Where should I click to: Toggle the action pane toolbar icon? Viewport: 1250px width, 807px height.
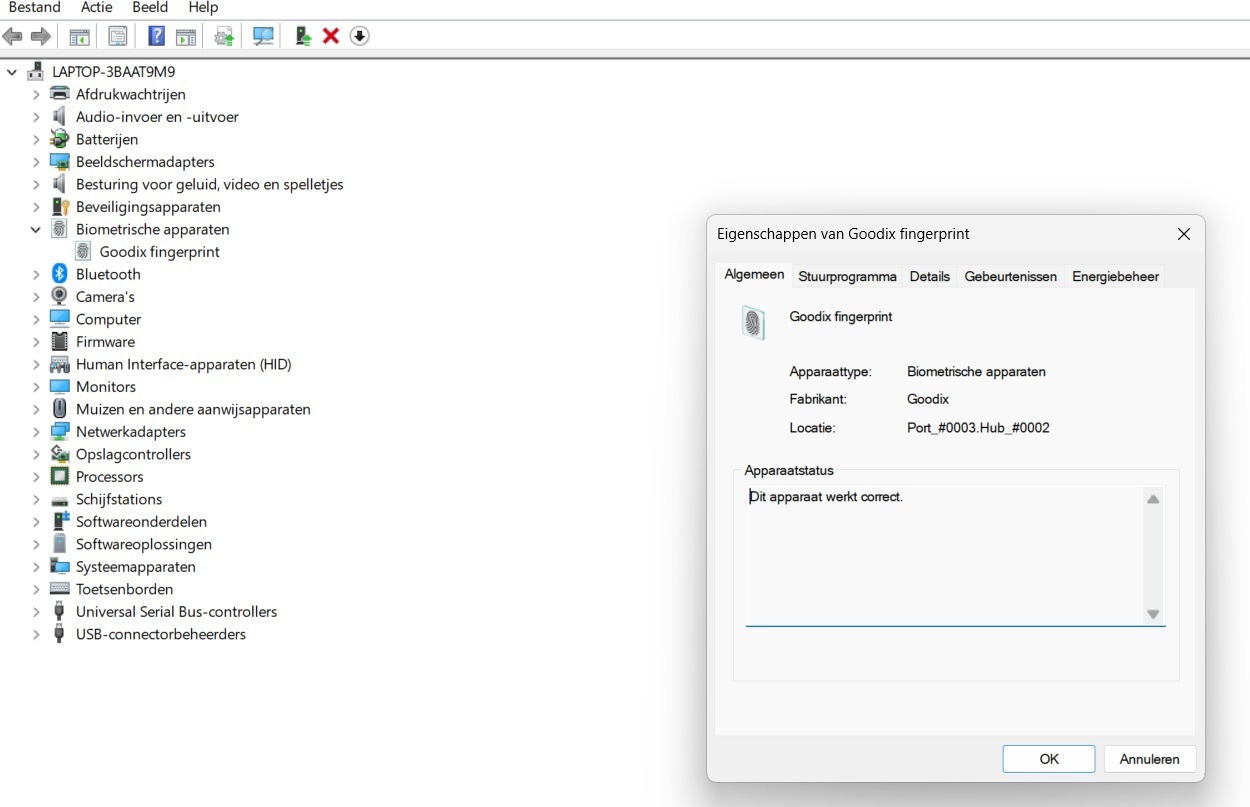point(186,37)
